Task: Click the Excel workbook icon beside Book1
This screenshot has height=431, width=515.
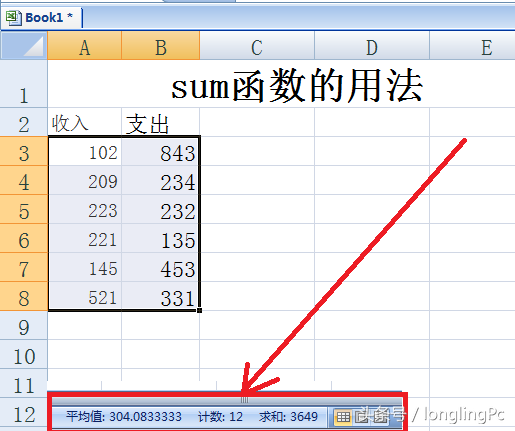Action: click(x=13, y=18)
